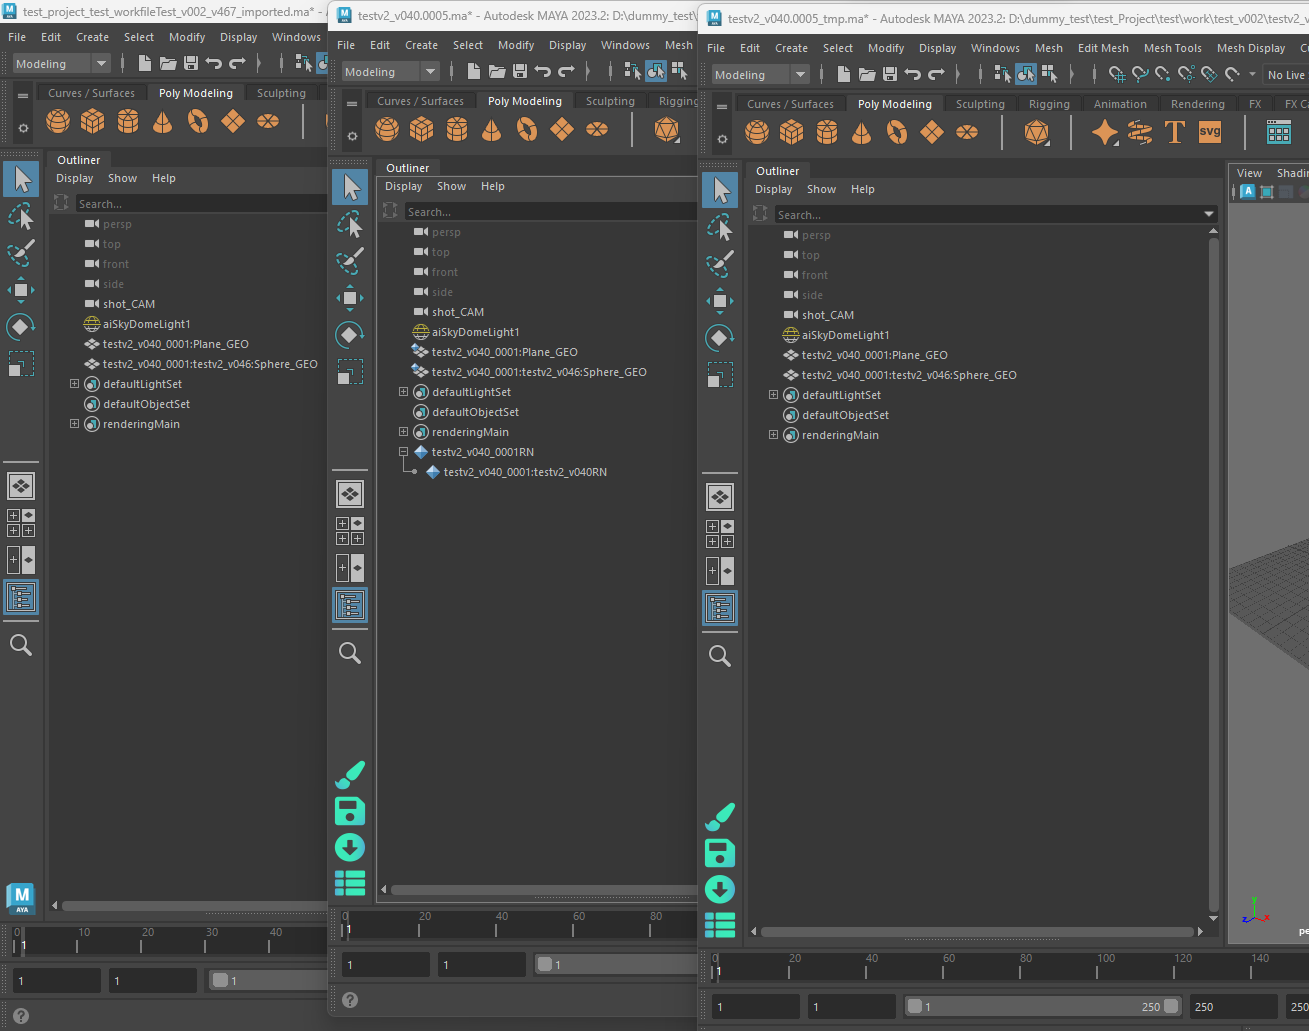The width and height of the screenshot is (1309, 1031).
Task: Open View menu in right window viewport panel
Action: 1249,173
